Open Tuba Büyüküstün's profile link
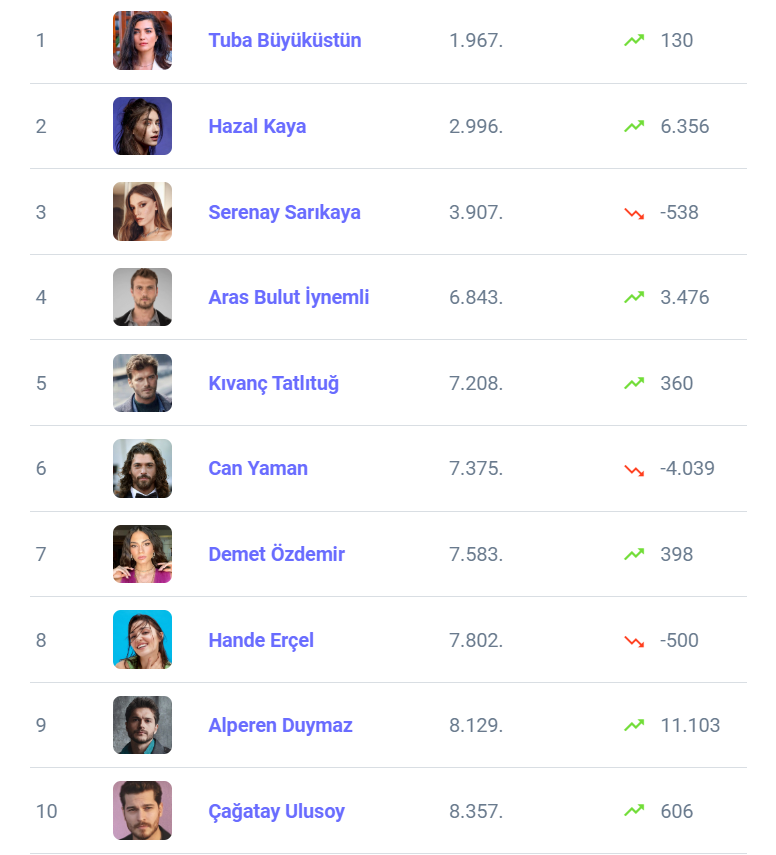Viewport: 776px width, 855px height. tap(285, 41)
